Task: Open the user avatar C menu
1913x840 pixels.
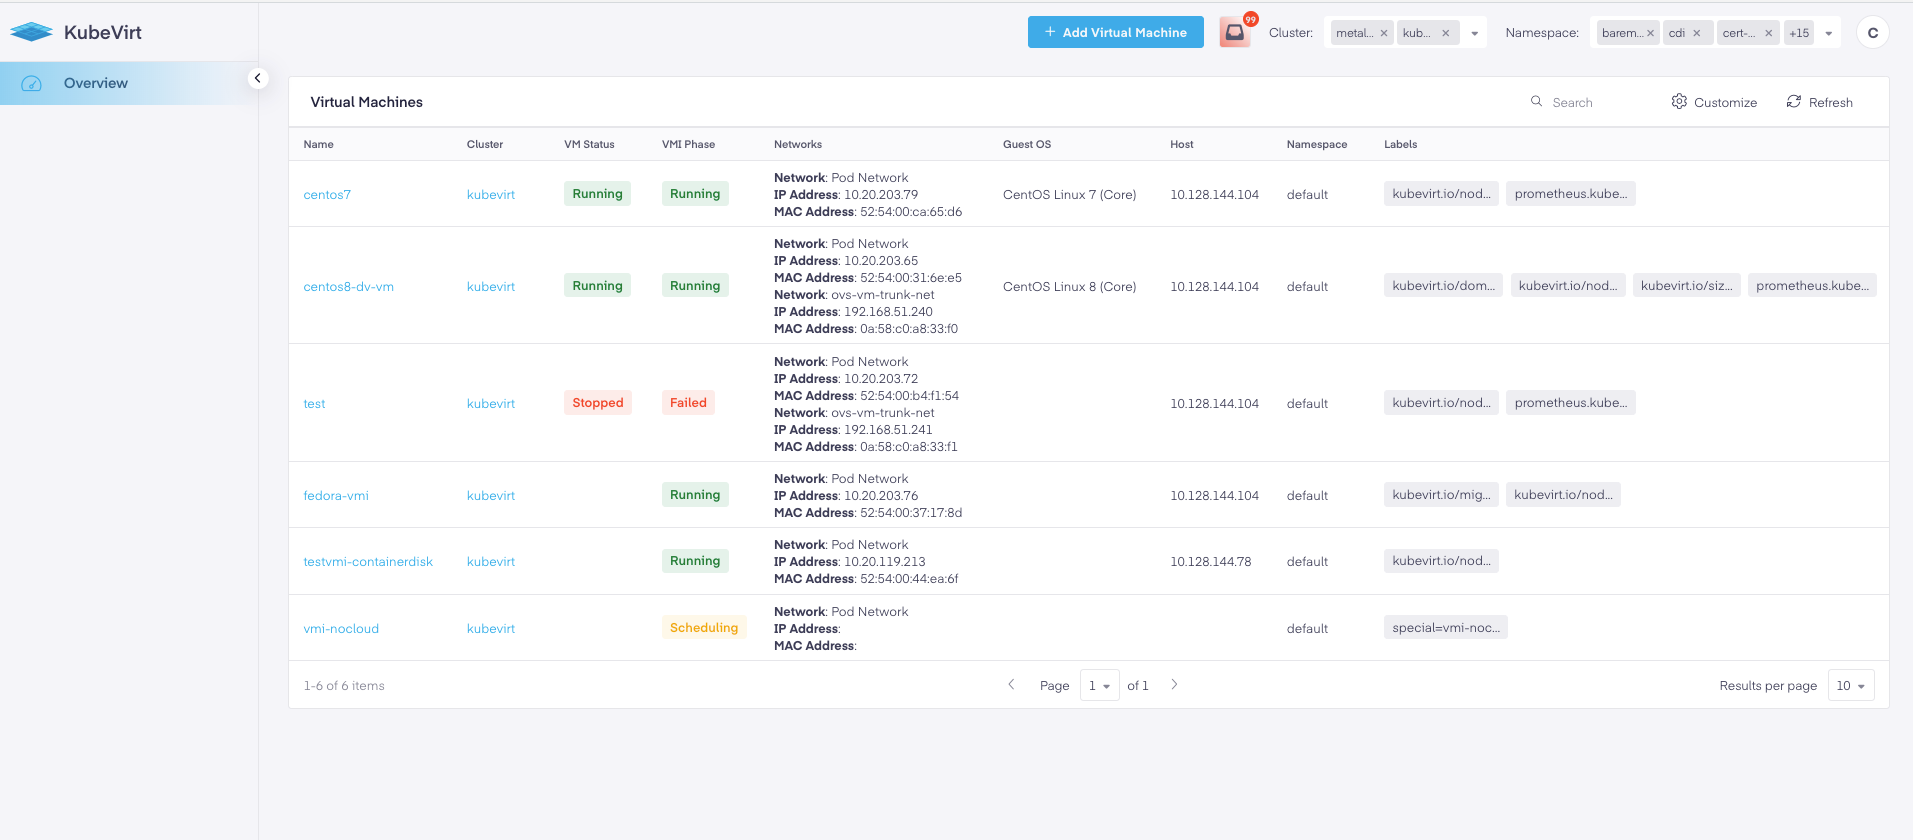Action: pyautogui.click(x=1873, y=32)
